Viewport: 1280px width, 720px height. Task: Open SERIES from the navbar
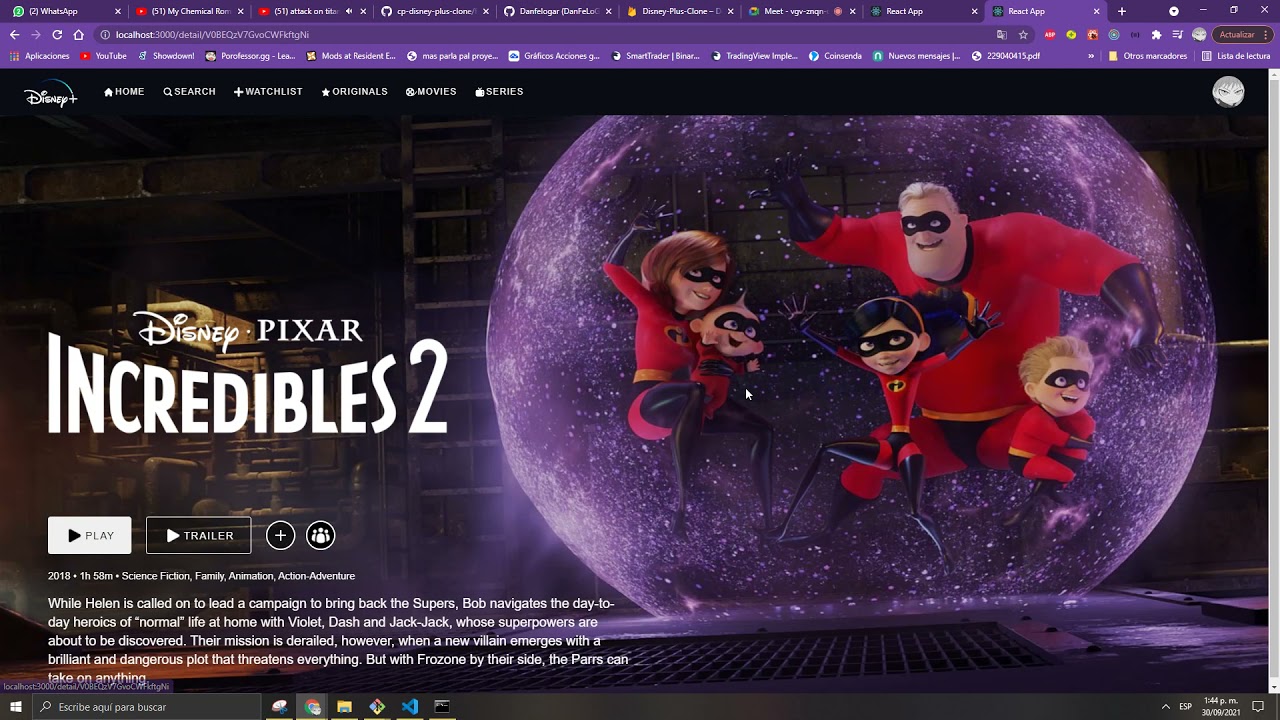tap(499, 92)
